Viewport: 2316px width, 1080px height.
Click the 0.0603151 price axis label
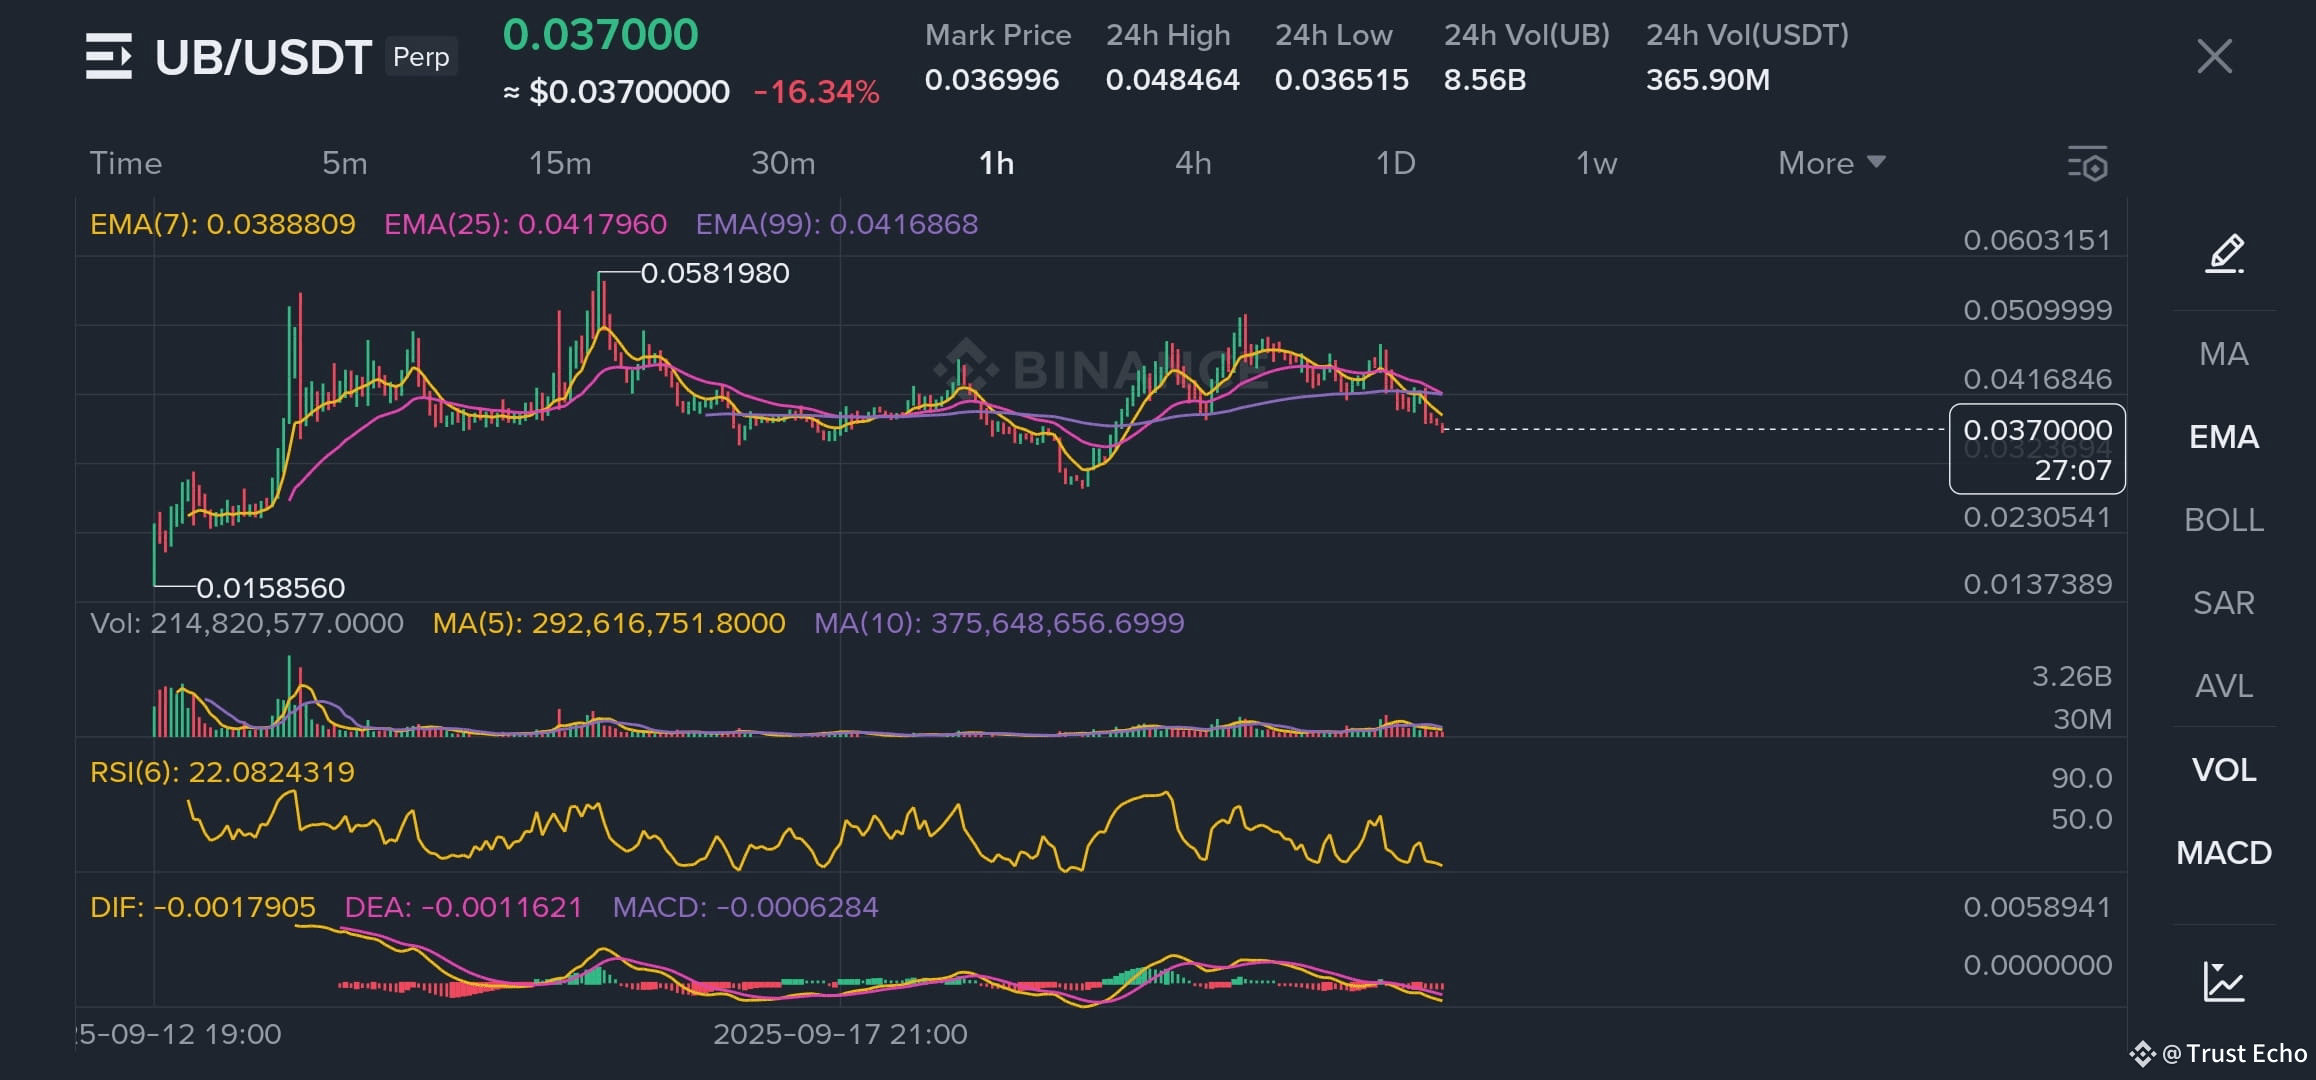[x=2037, y=241]
